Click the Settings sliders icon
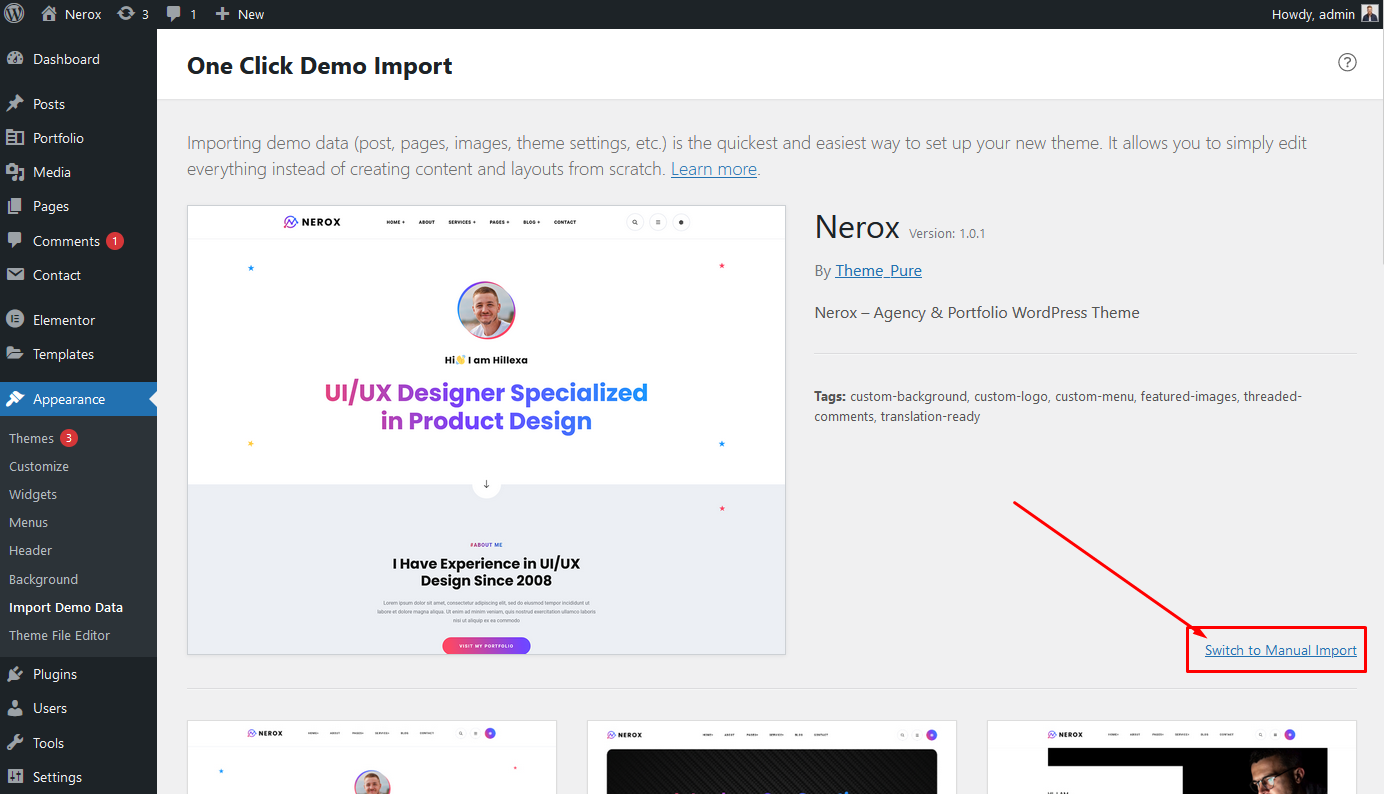The height and width of the screenshot is (794, 1384). 15,777
